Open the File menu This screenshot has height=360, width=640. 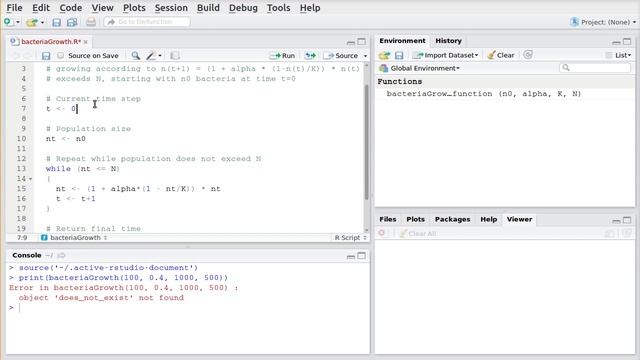tap(14, 8)
